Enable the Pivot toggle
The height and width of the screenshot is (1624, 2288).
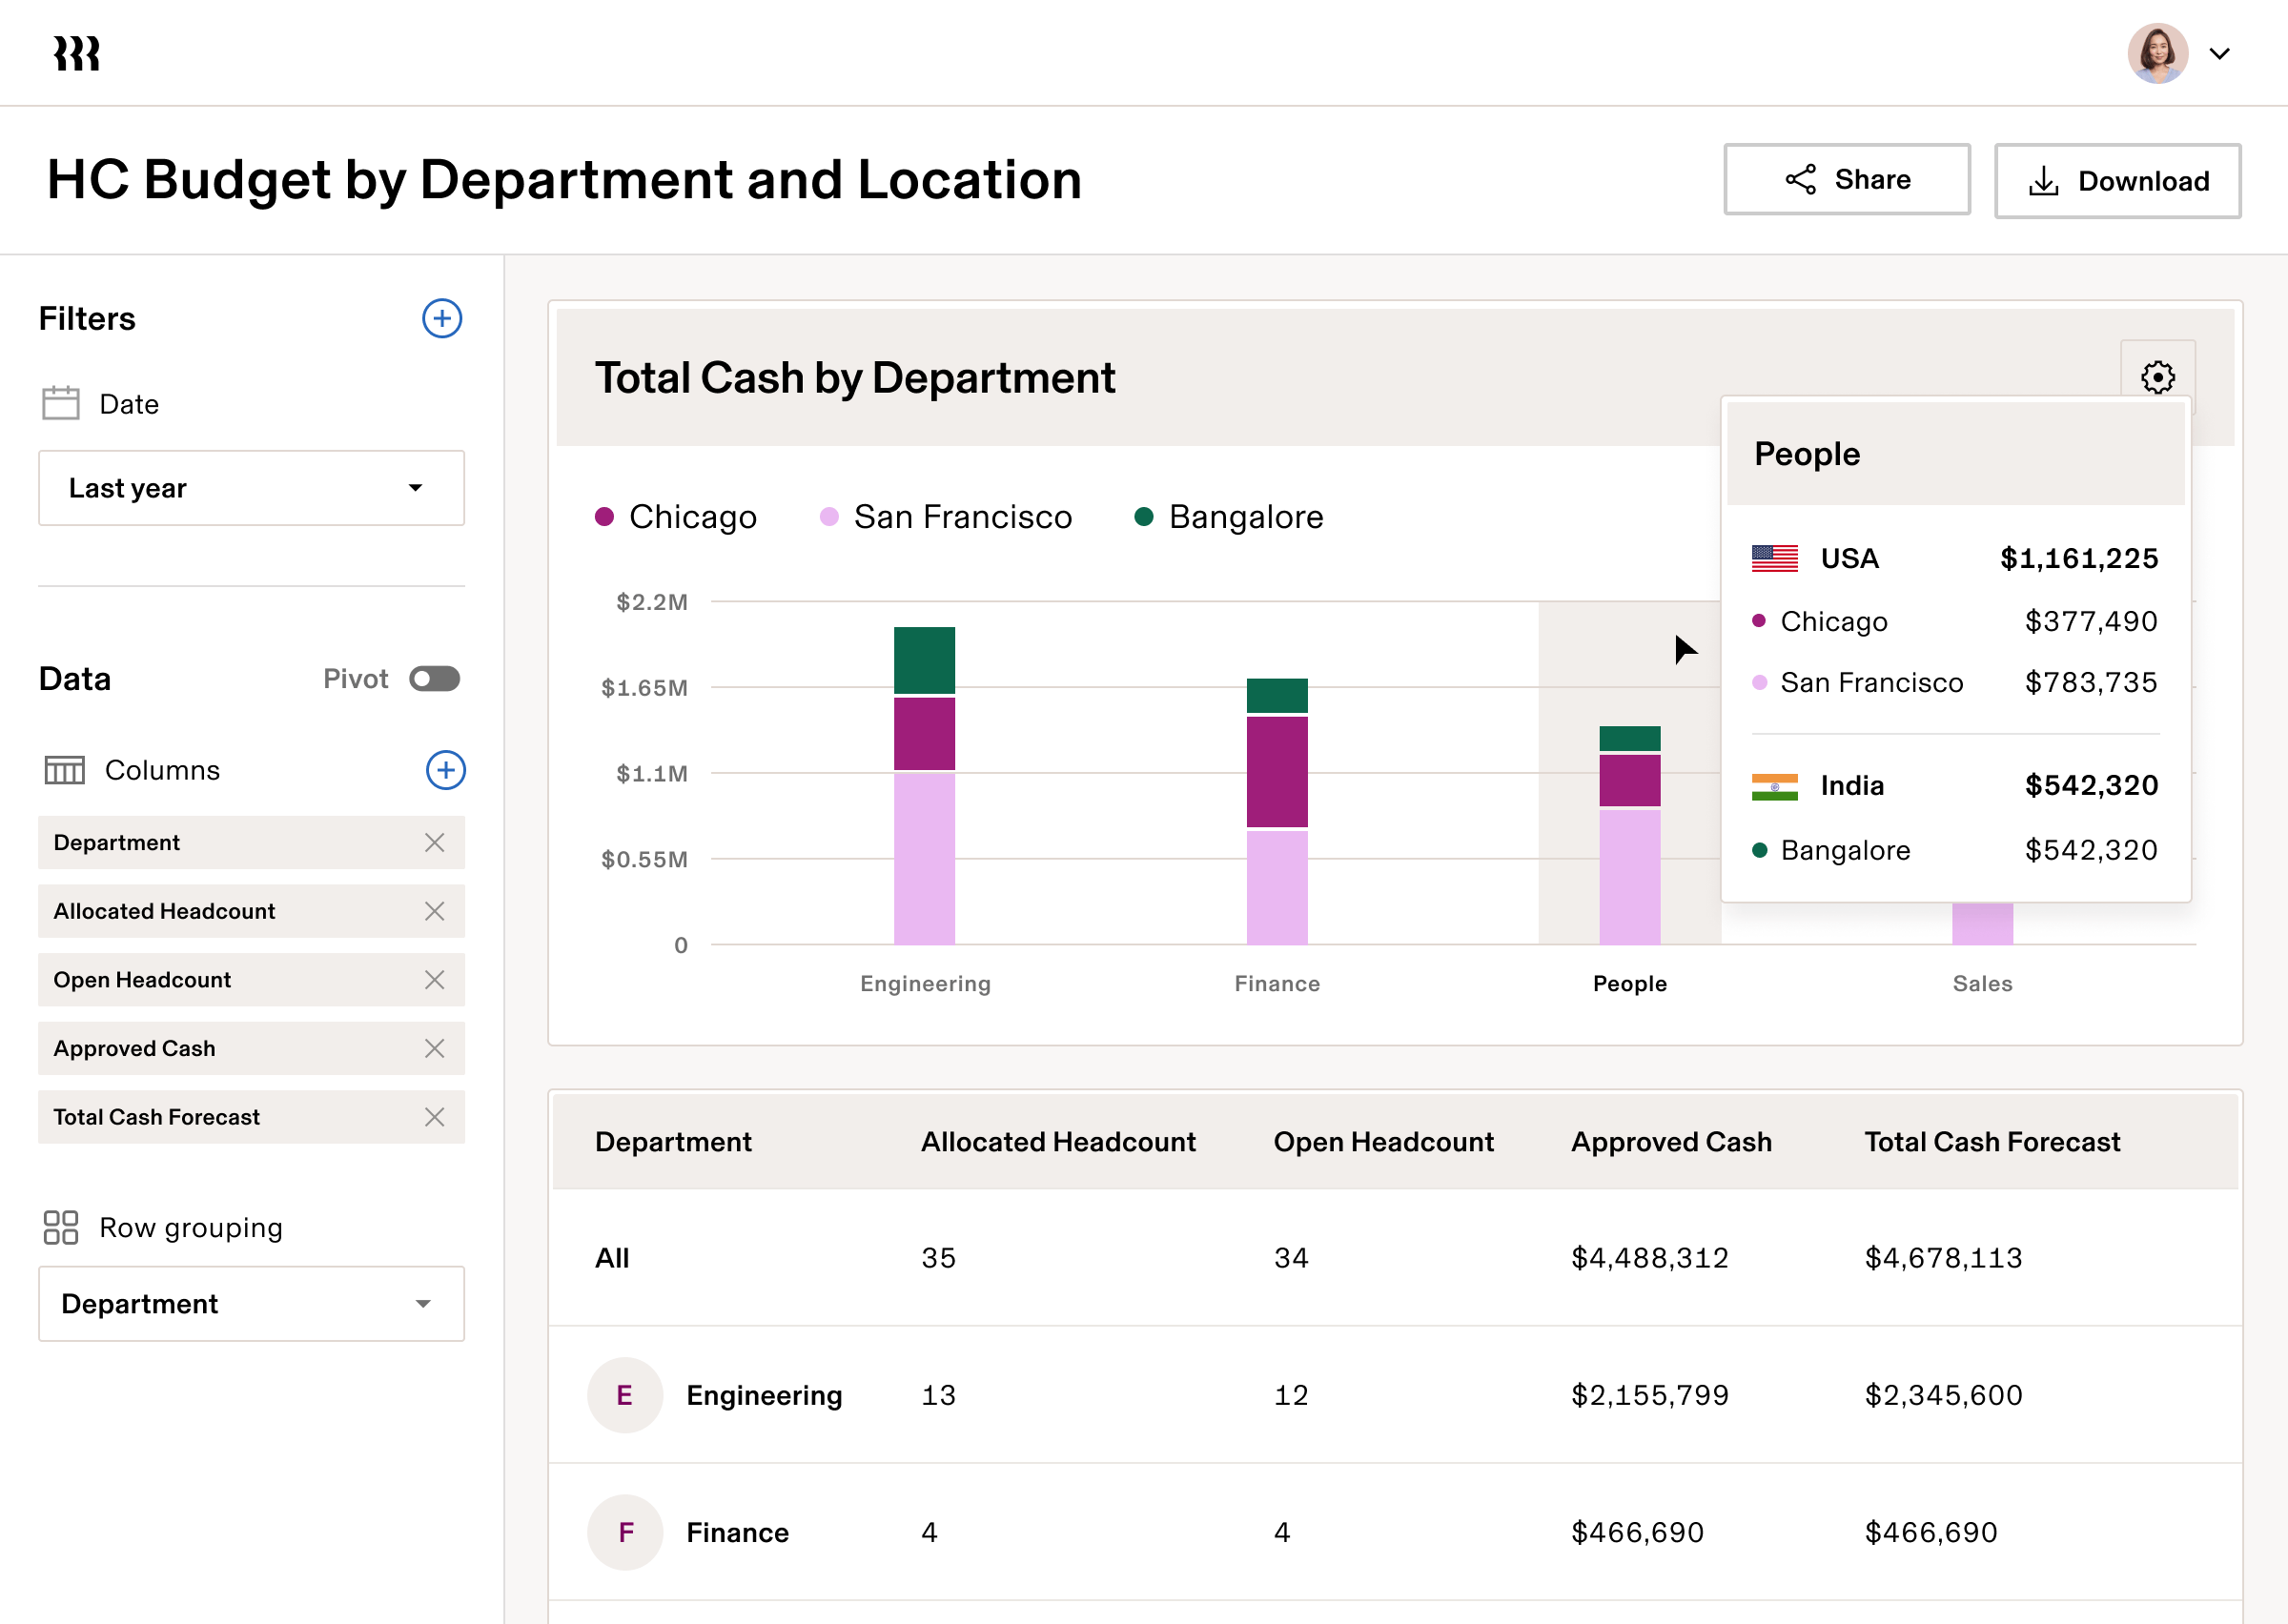[434, 679]
